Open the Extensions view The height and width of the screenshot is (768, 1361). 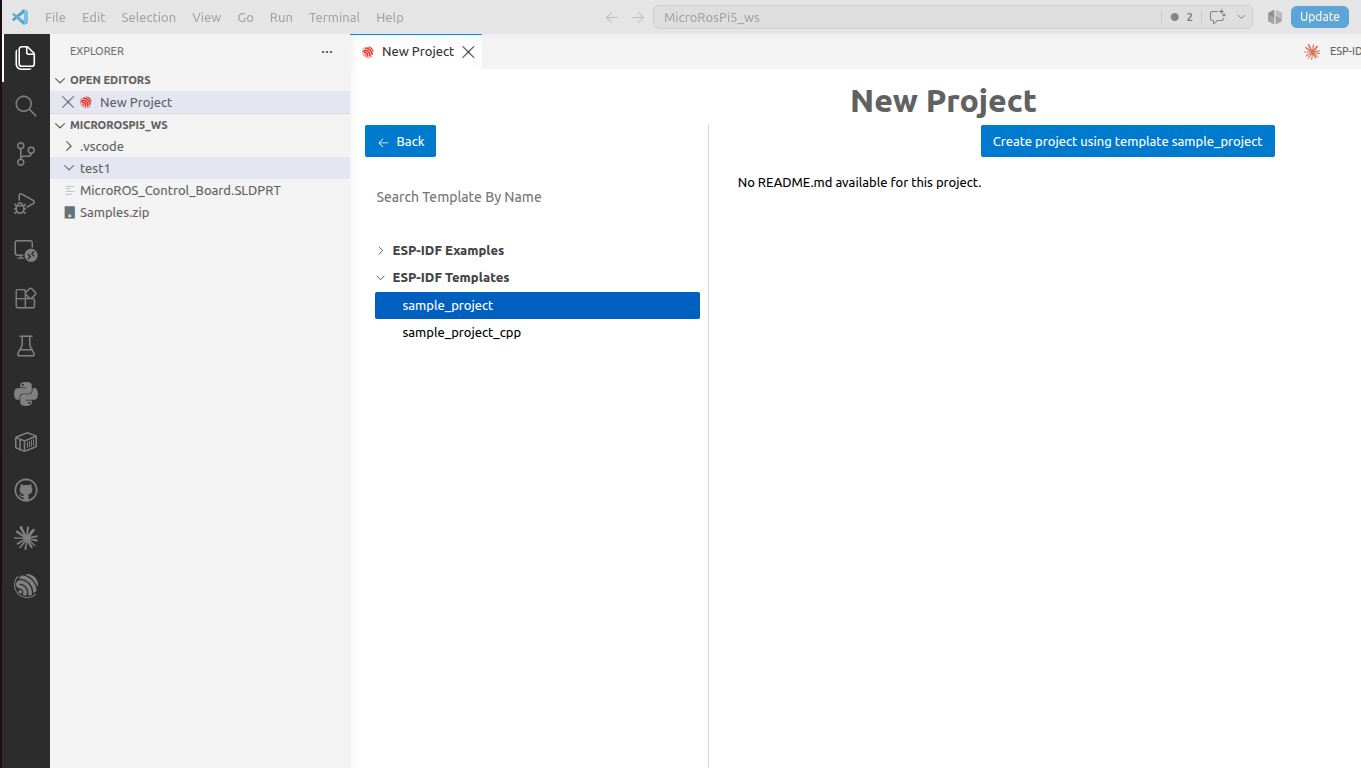pyautogui.click(x=25, y=299)
